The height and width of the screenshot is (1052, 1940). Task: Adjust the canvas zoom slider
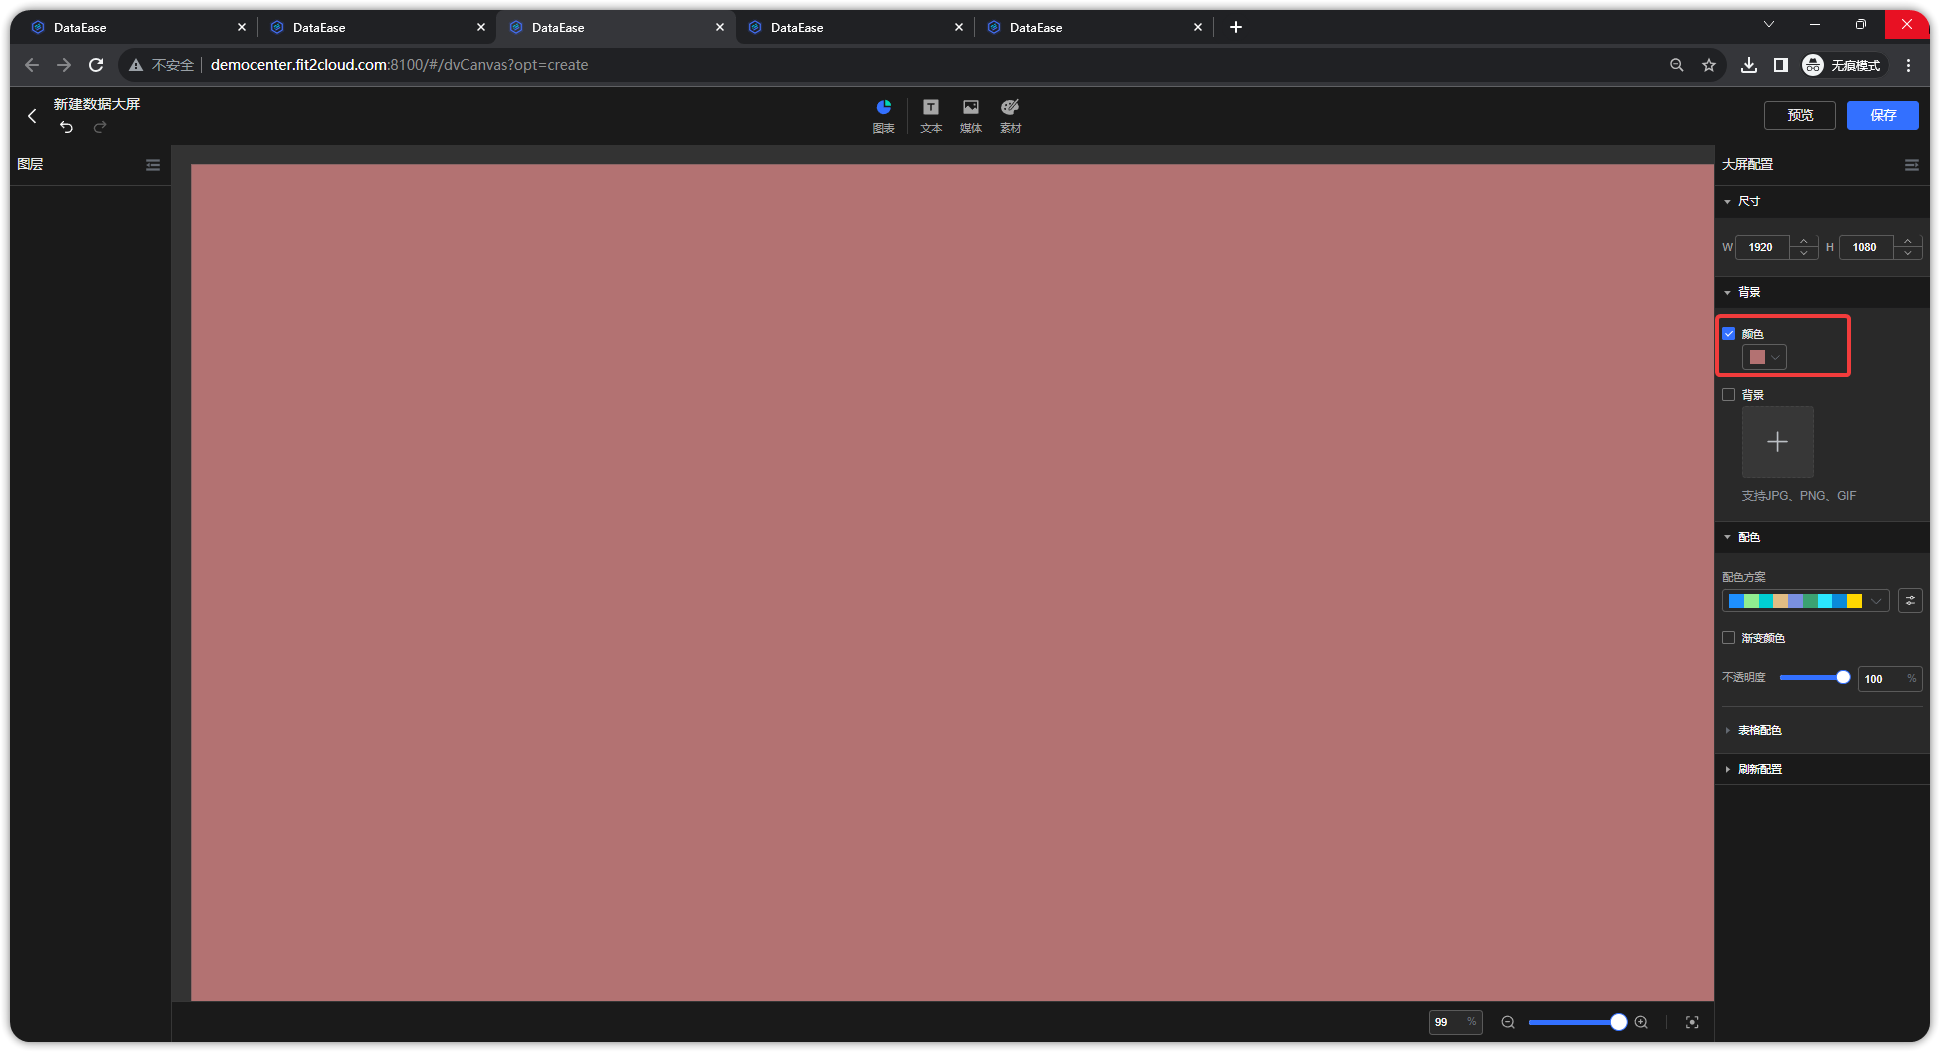coord(1576,1022)
